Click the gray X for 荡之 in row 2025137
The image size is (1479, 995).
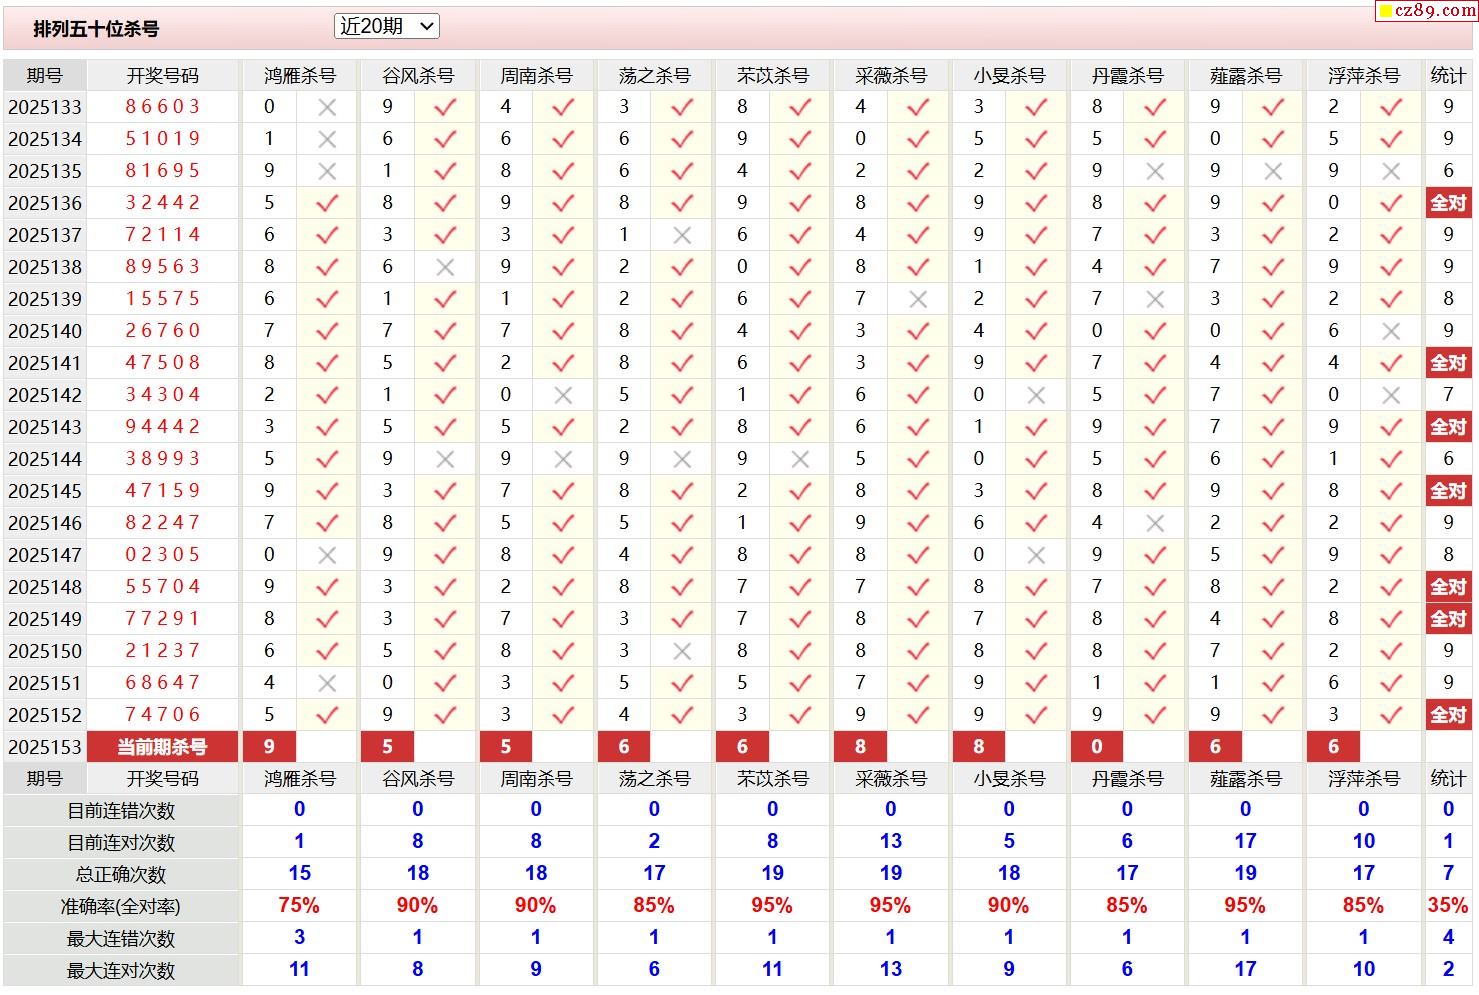tap(682, 235)
